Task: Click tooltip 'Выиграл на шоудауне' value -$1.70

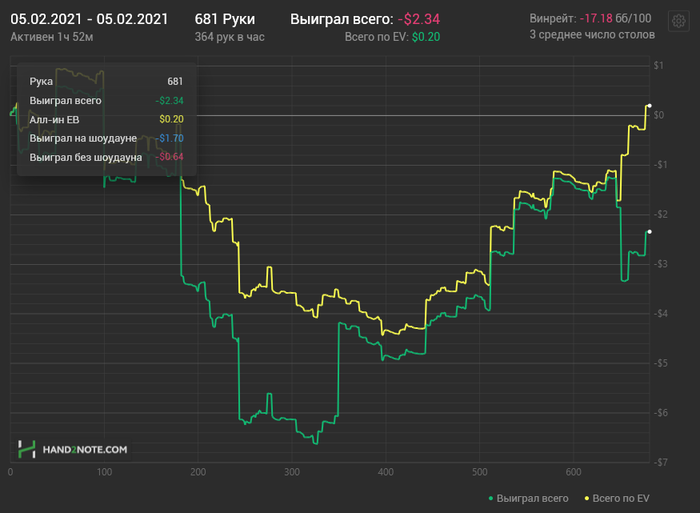Action: click(170, 138)
